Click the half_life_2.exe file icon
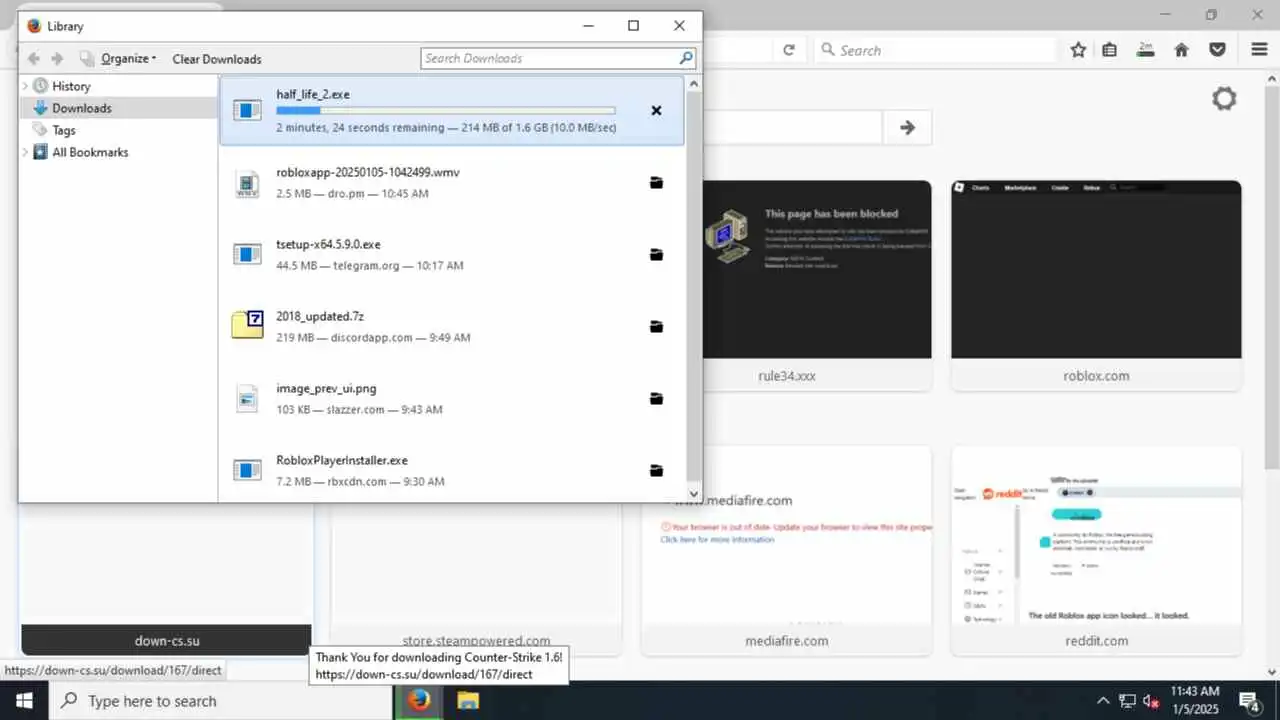 pyautogui.click(x=247, y=110)
